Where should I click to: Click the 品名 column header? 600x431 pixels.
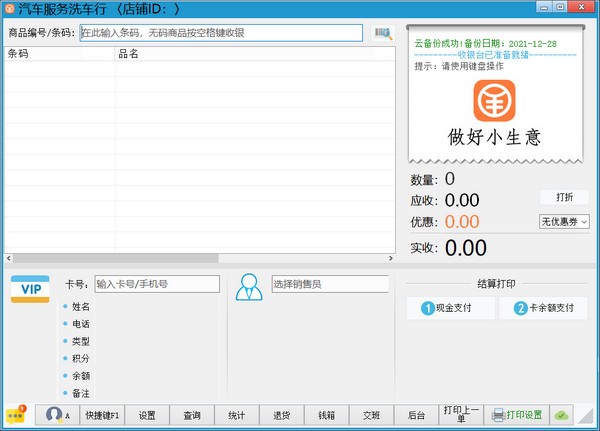pyautogui.click(x=255, y=54)
